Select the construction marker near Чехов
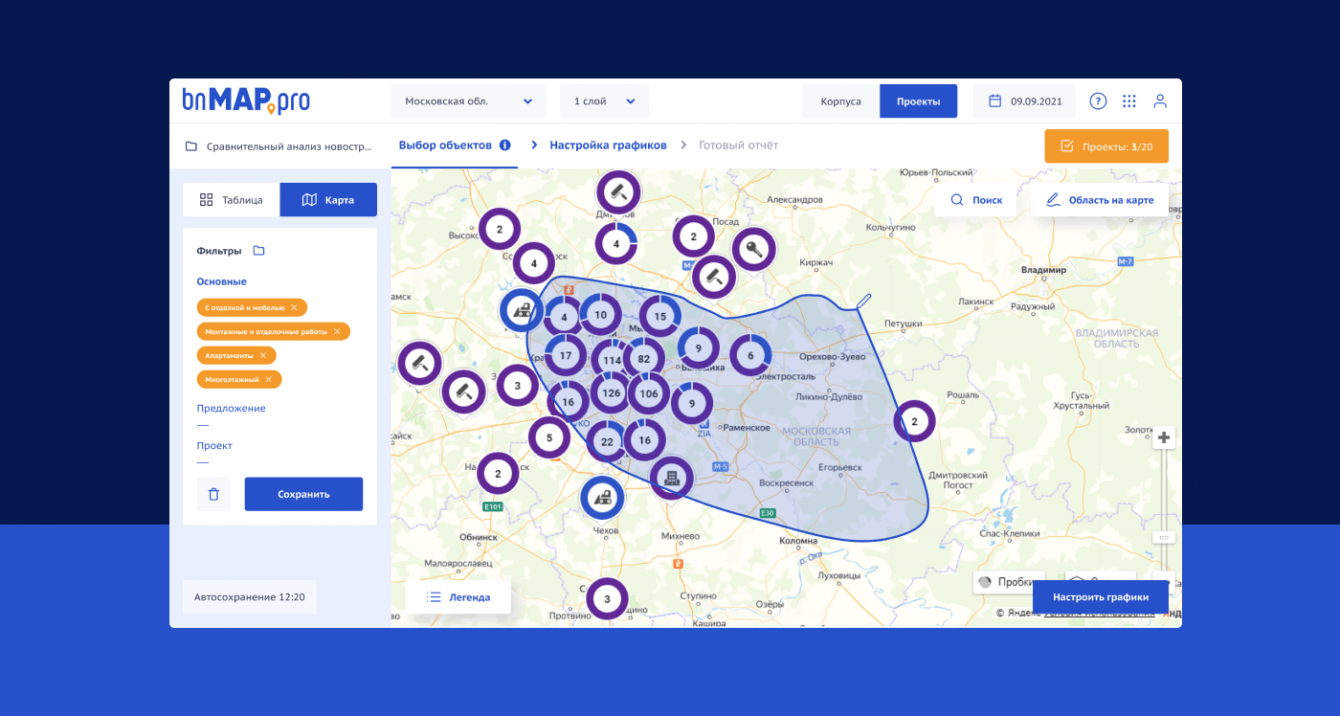 pos(602,497)
